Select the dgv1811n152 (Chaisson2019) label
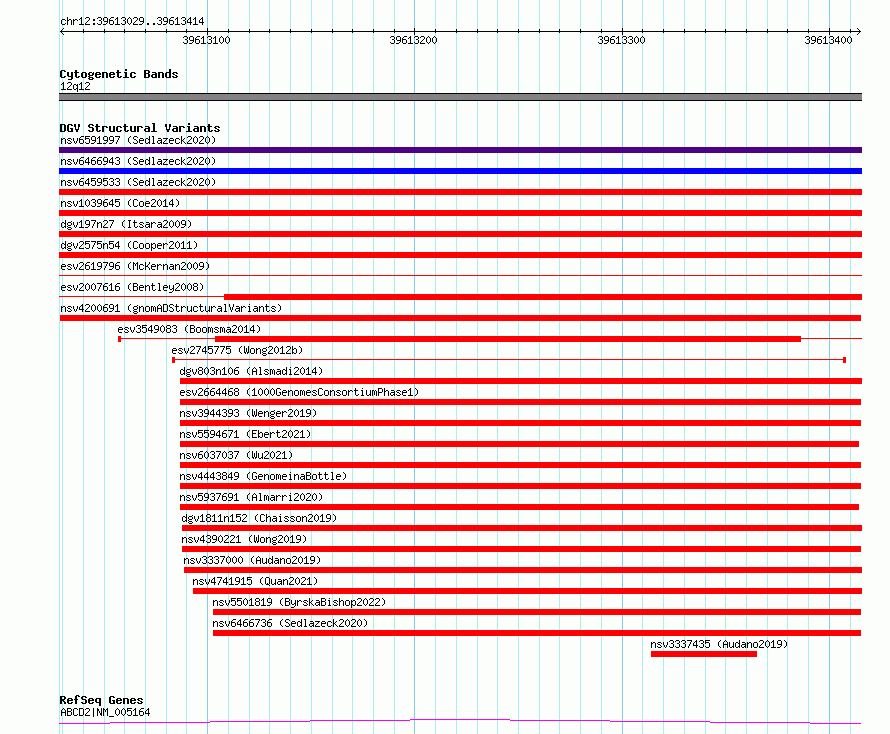890x734 pixels. pos(259,518)
